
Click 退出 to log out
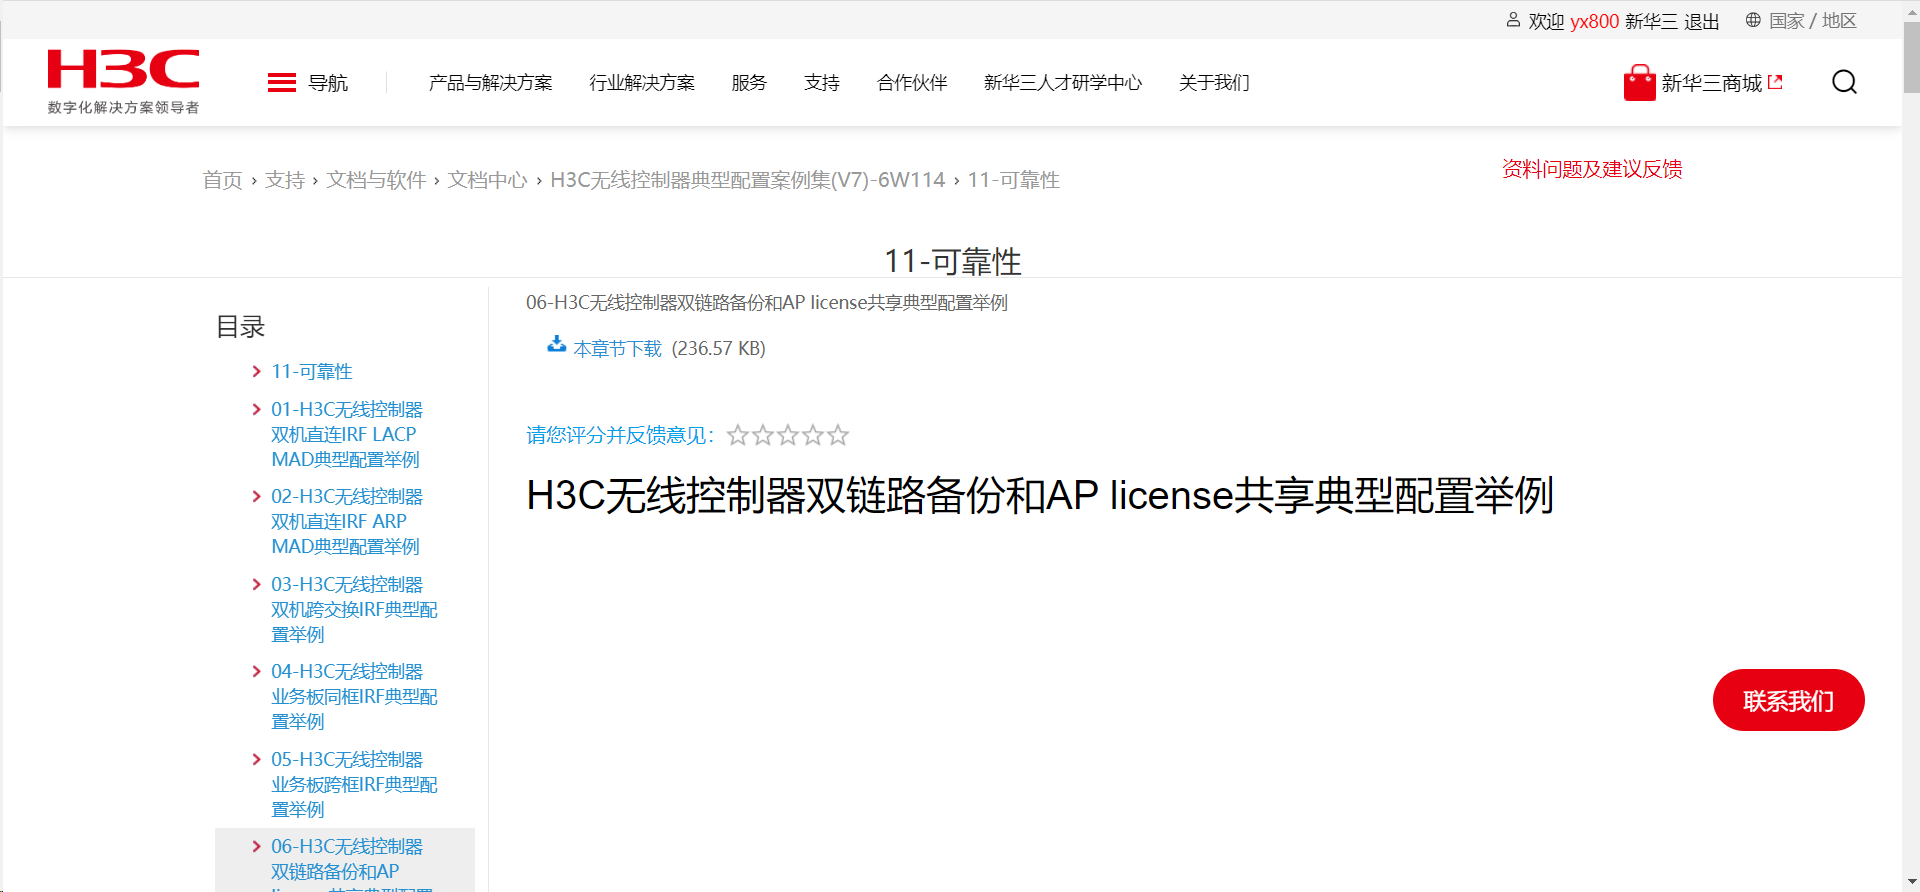click(1702, 21)
